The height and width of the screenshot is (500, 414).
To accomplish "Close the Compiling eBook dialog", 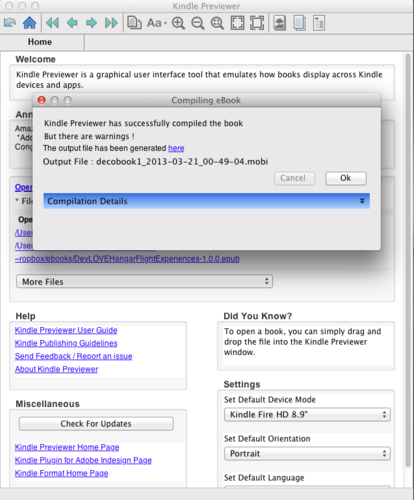I will tap(42, 100).
